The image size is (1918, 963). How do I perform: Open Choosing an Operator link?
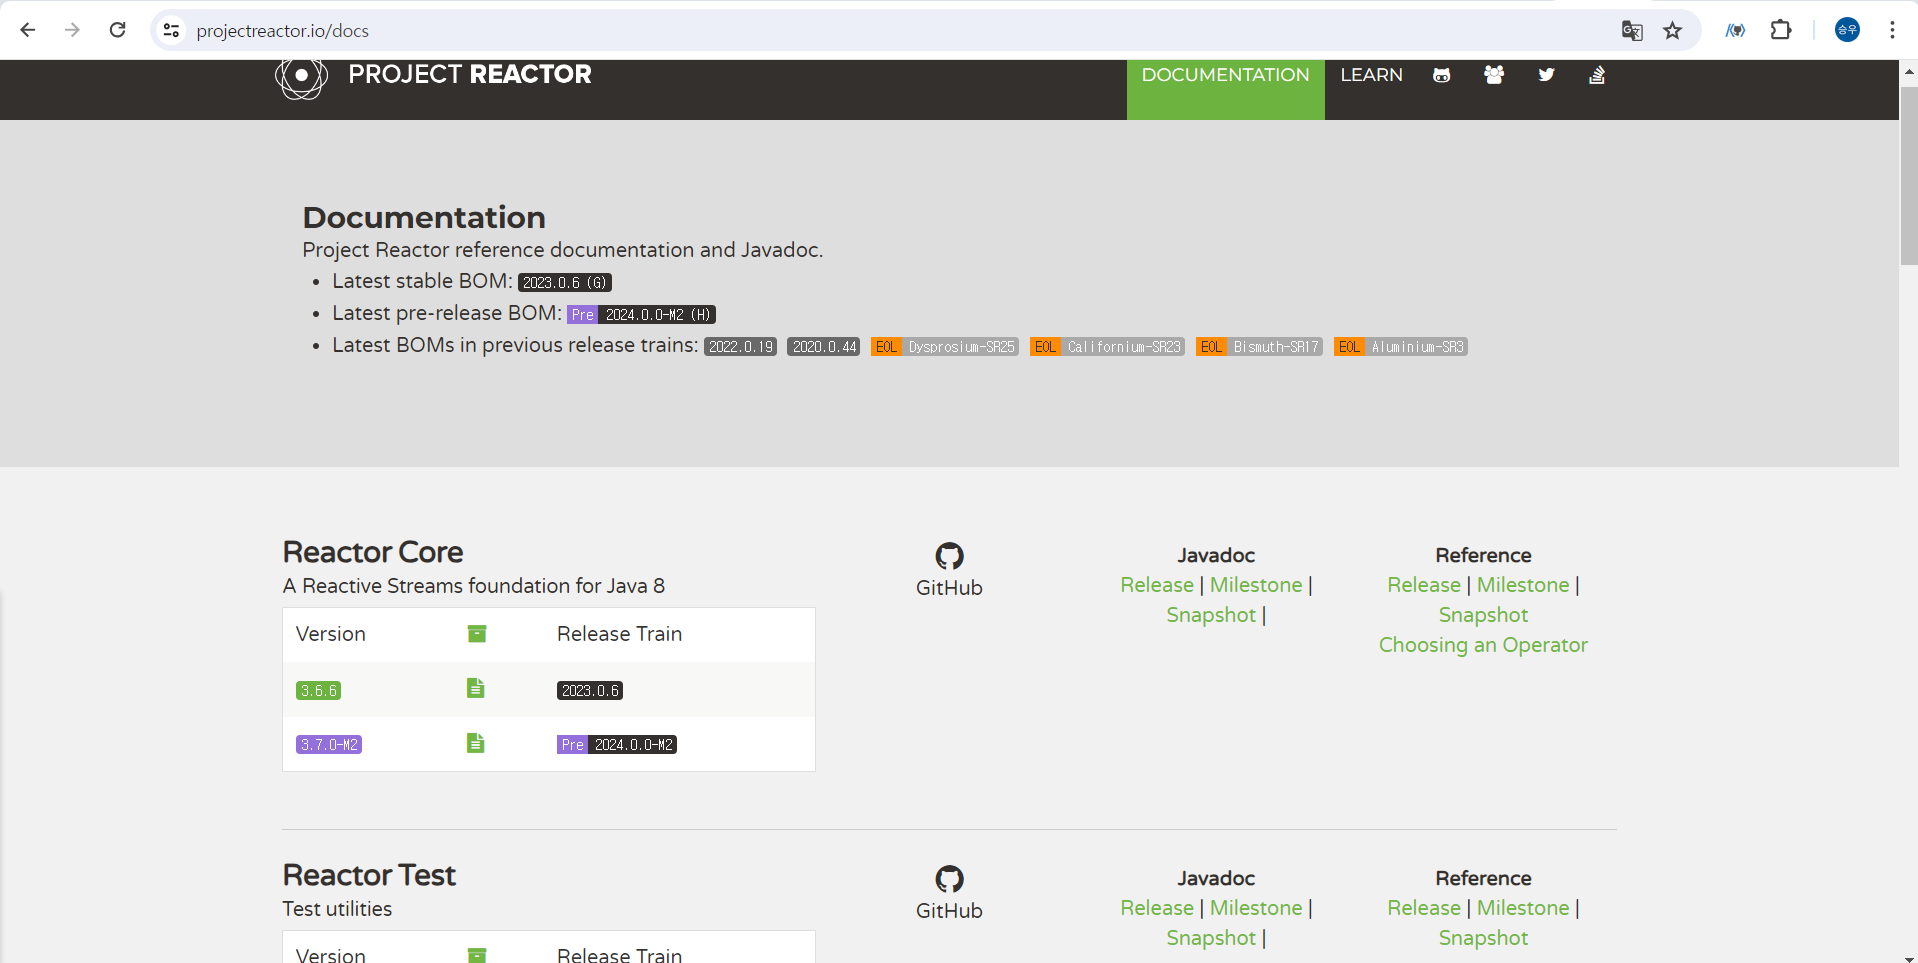[1483, 645]
